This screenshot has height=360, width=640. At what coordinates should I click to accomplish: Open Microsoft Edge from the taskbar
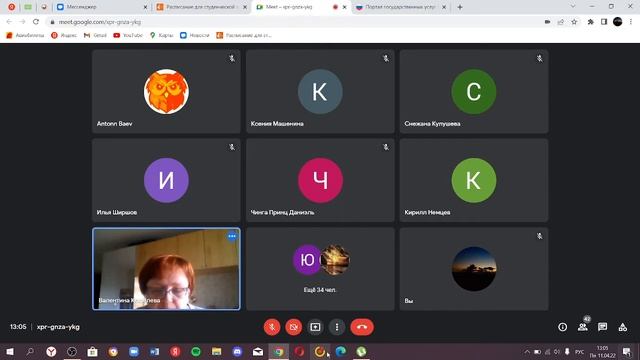tap(340, 351)
